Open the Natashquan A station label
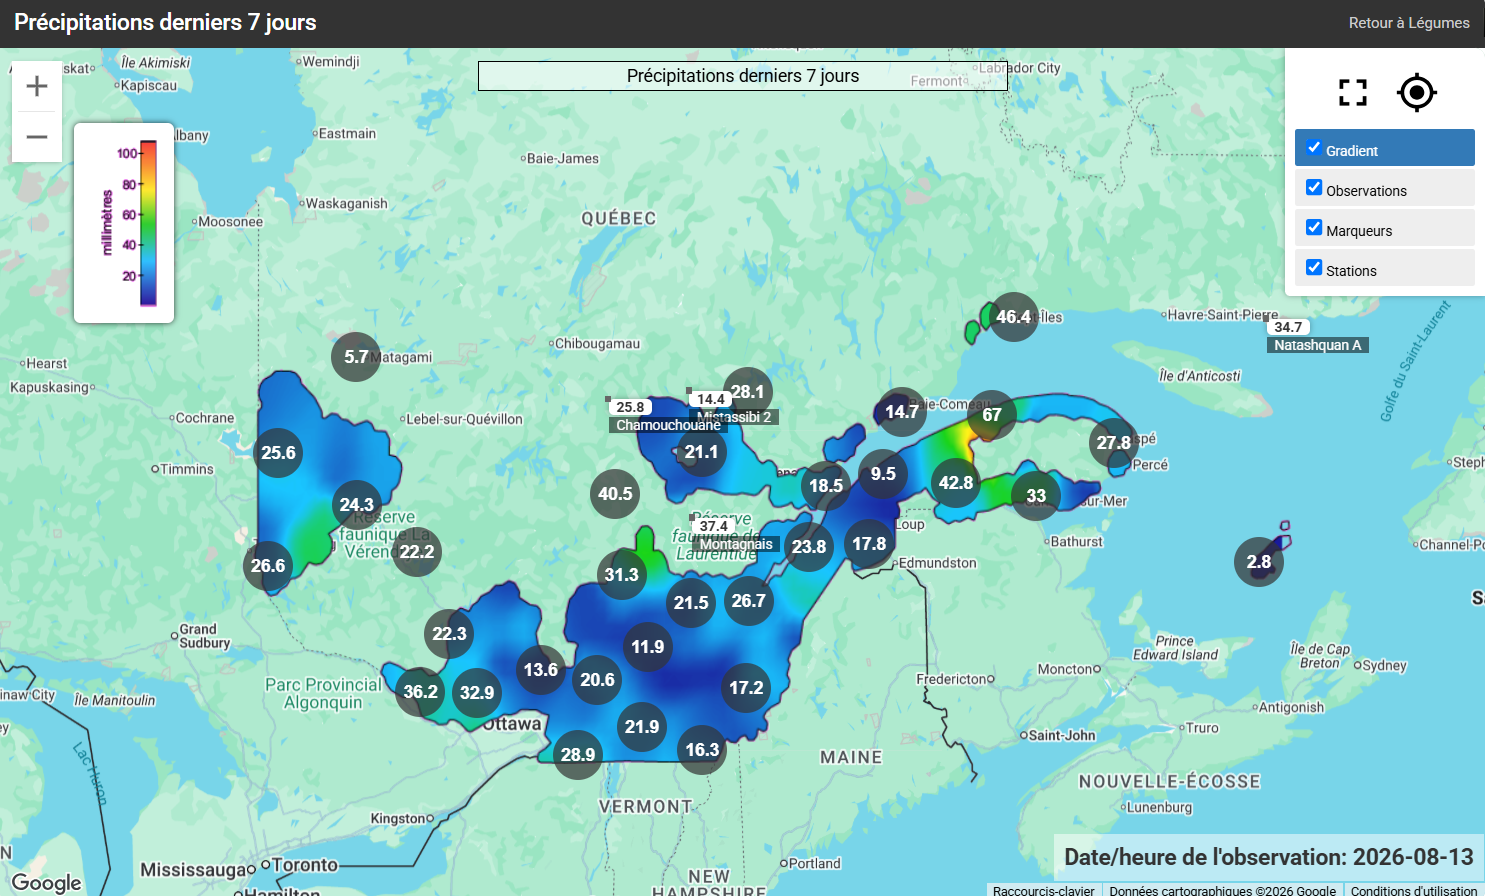This screenshot has width=1485, height=896. click(1318, 345)
